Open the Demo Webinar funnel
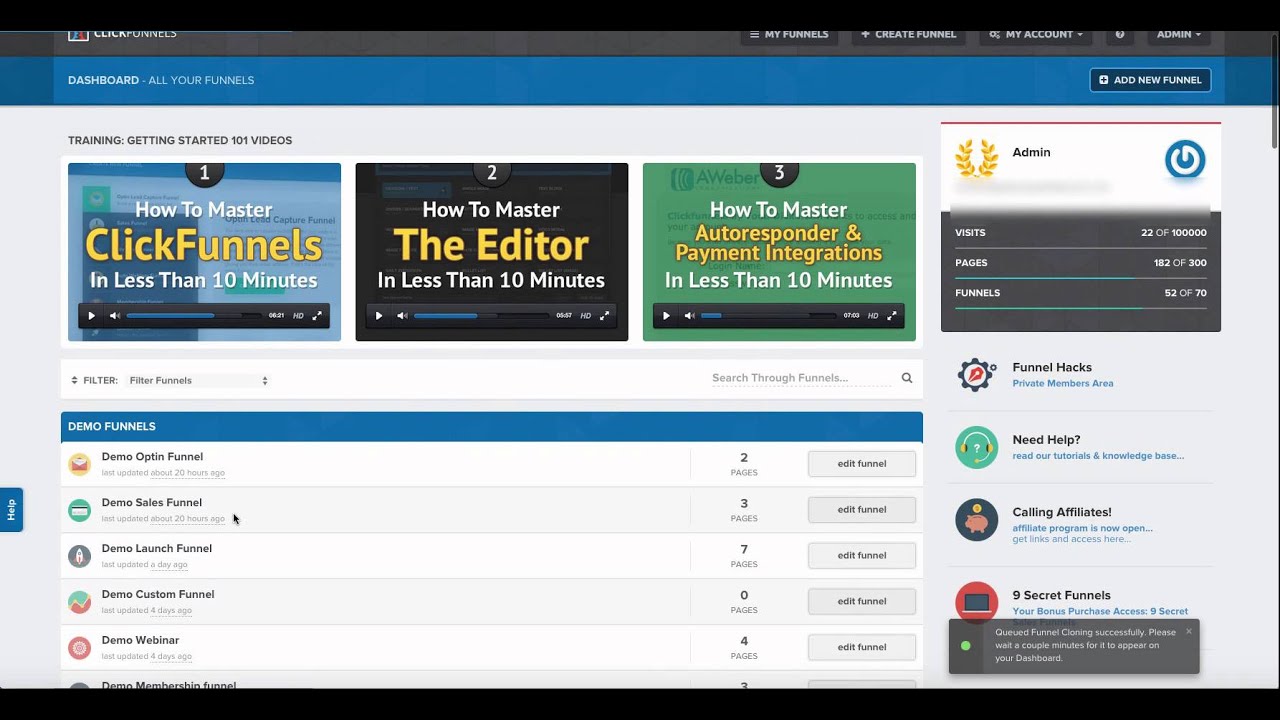This screenshot has width=1280, height=720. pyautogui.click(x=140, y=641)
